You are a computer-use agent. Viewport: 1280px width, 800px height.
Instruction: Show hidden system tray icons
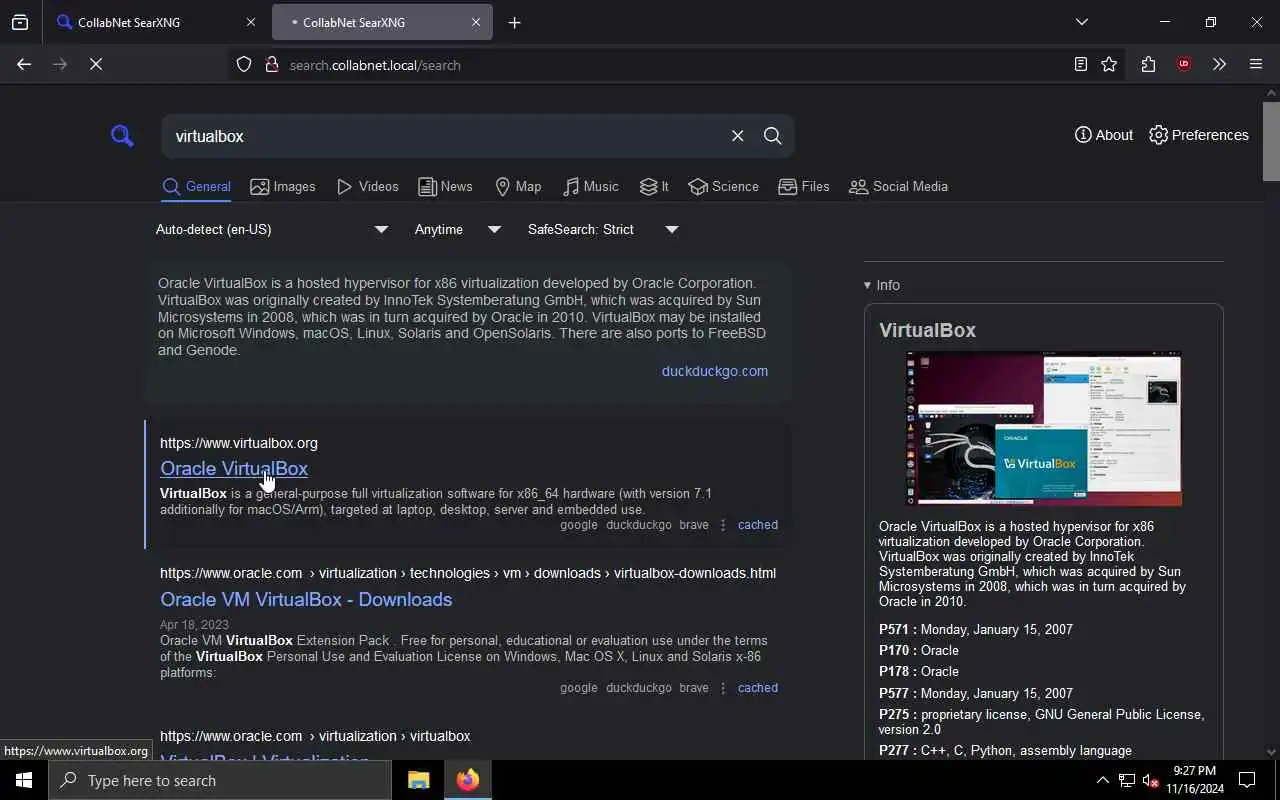1102,780
